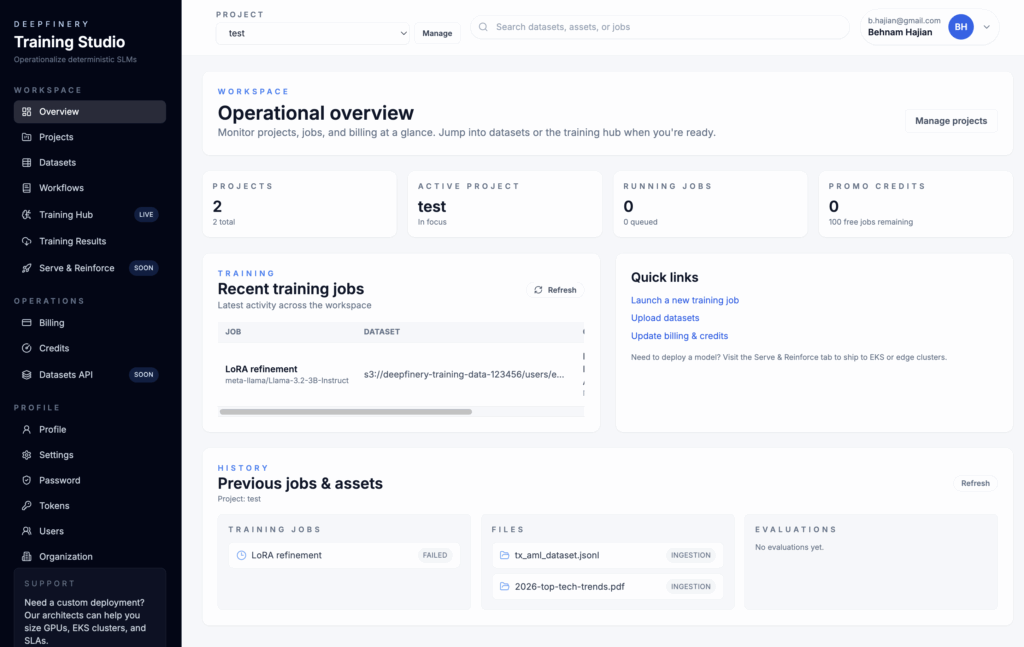Click the Upload datasets link
This screenshot has height=647, width=1024.
point(665,318)
